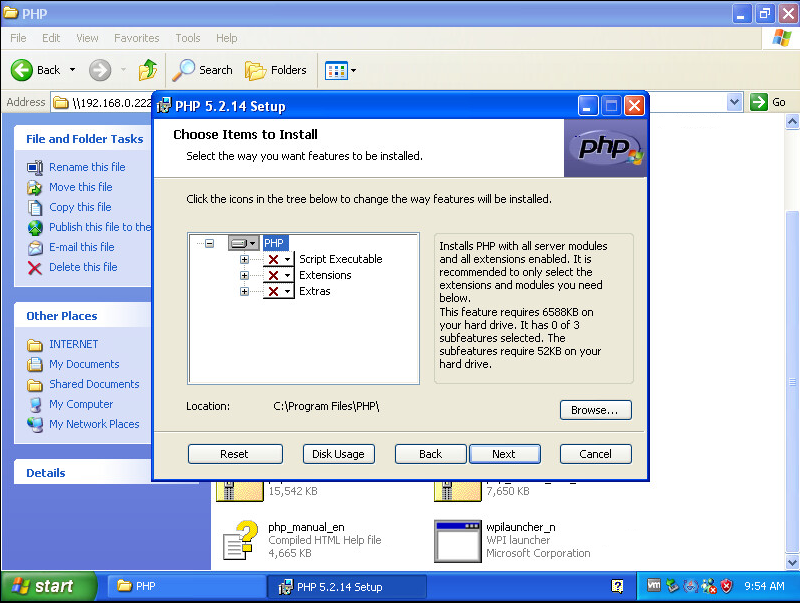Select the PHP label in feature tree
This screenshot has width=800, height=603.
pyautogui.click(x=274, y=243)
